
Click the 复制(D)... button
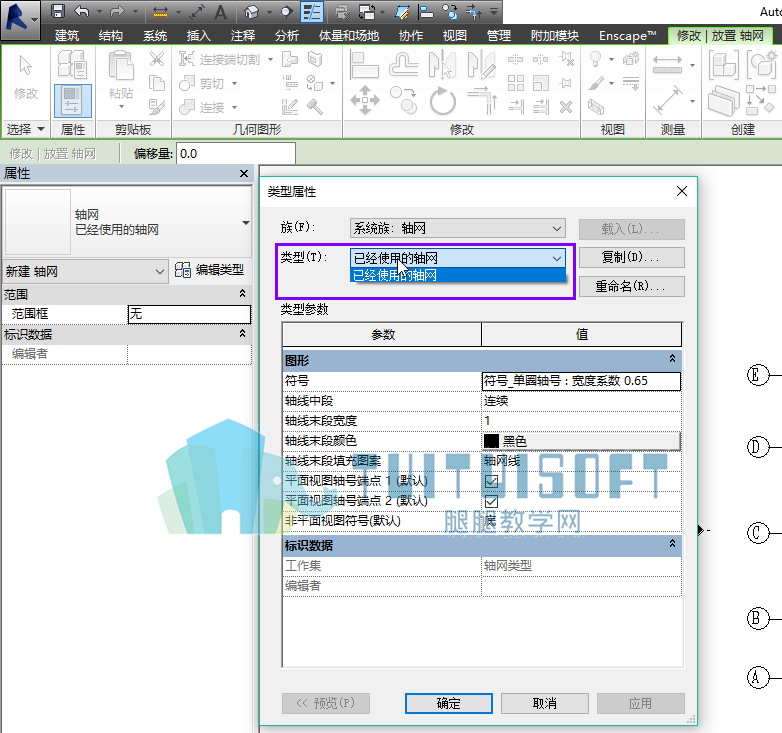(x=631, y=257)
